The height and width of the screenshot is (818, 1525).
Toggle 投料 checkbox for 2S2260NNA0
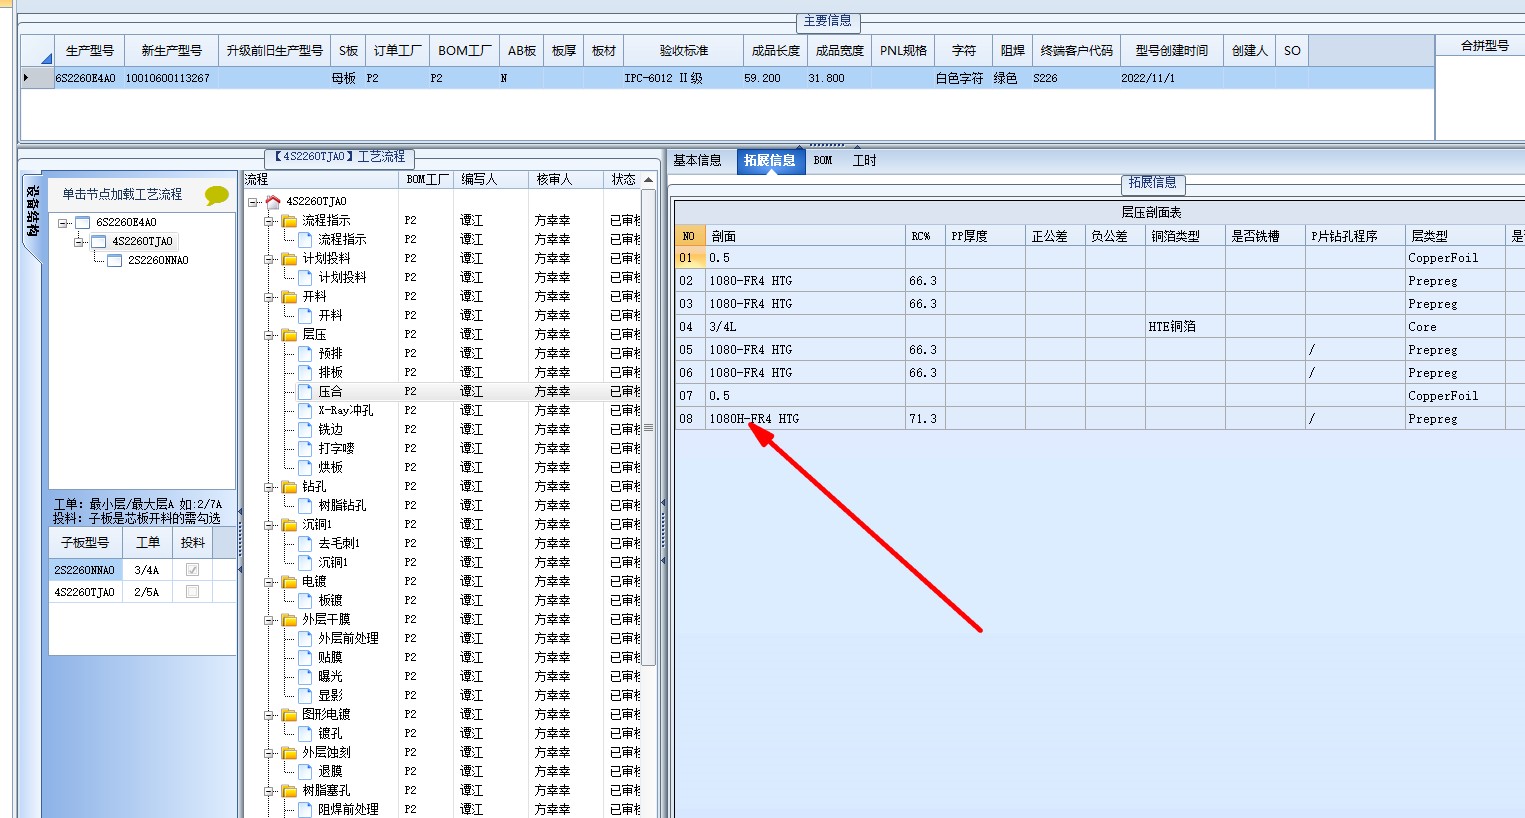tap(193, 570)
